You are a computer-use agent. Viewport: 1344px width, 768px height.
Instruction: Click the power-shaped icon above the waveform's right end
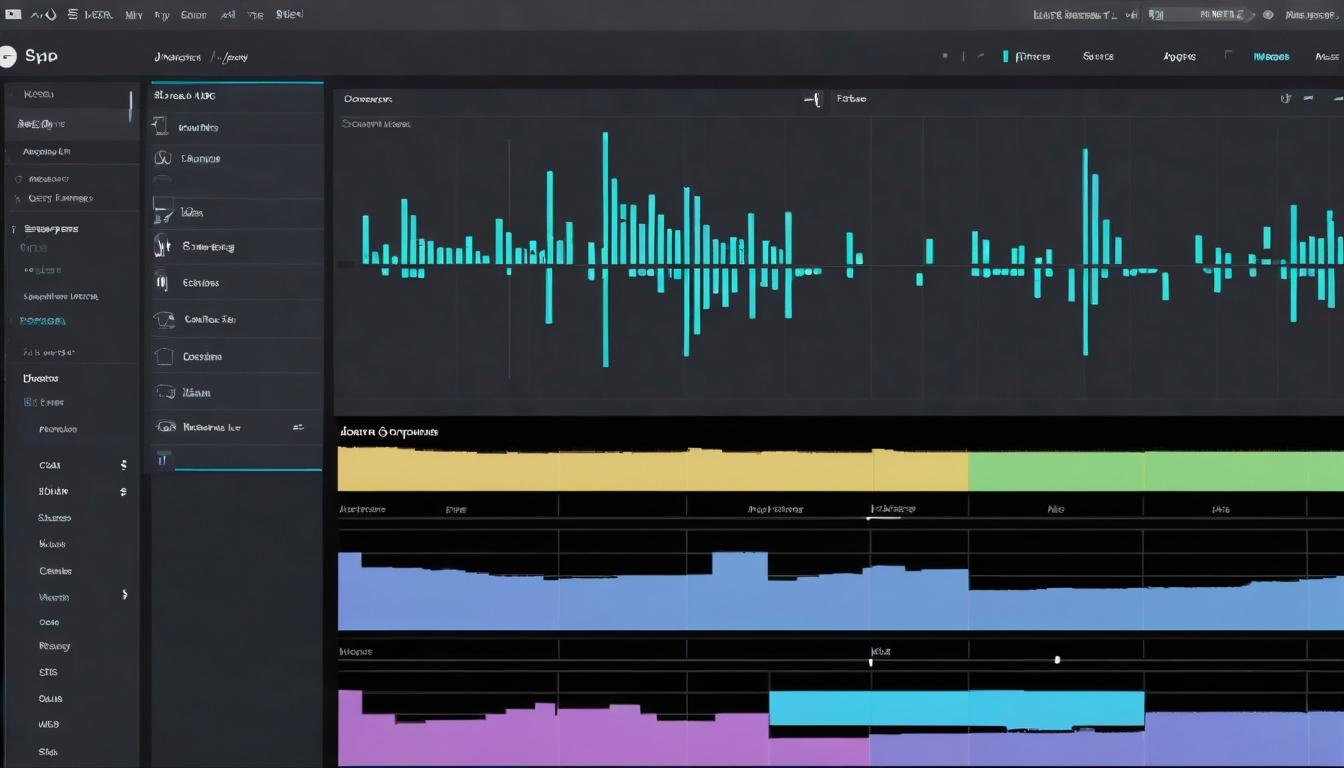click(1285, 98)
